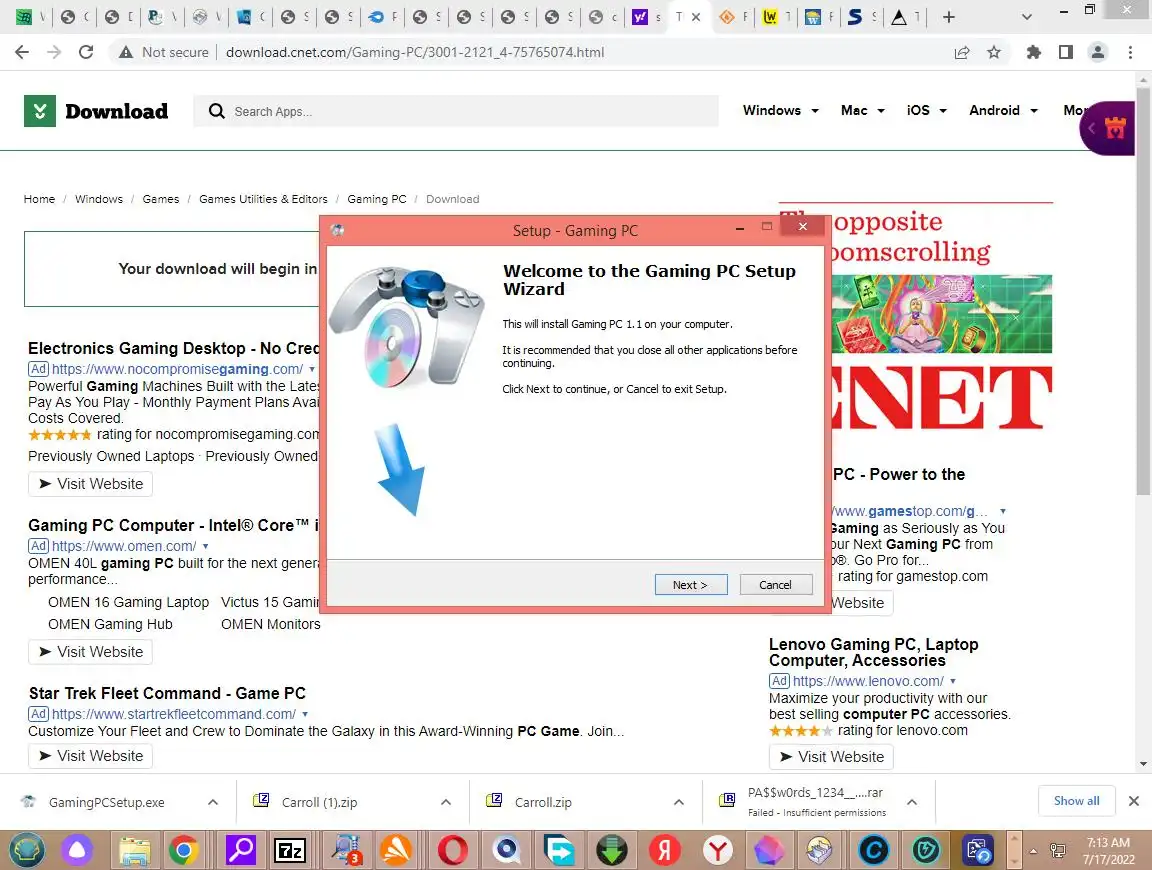
Task: Go back to the previous page
Action: (x=22, y=52)
